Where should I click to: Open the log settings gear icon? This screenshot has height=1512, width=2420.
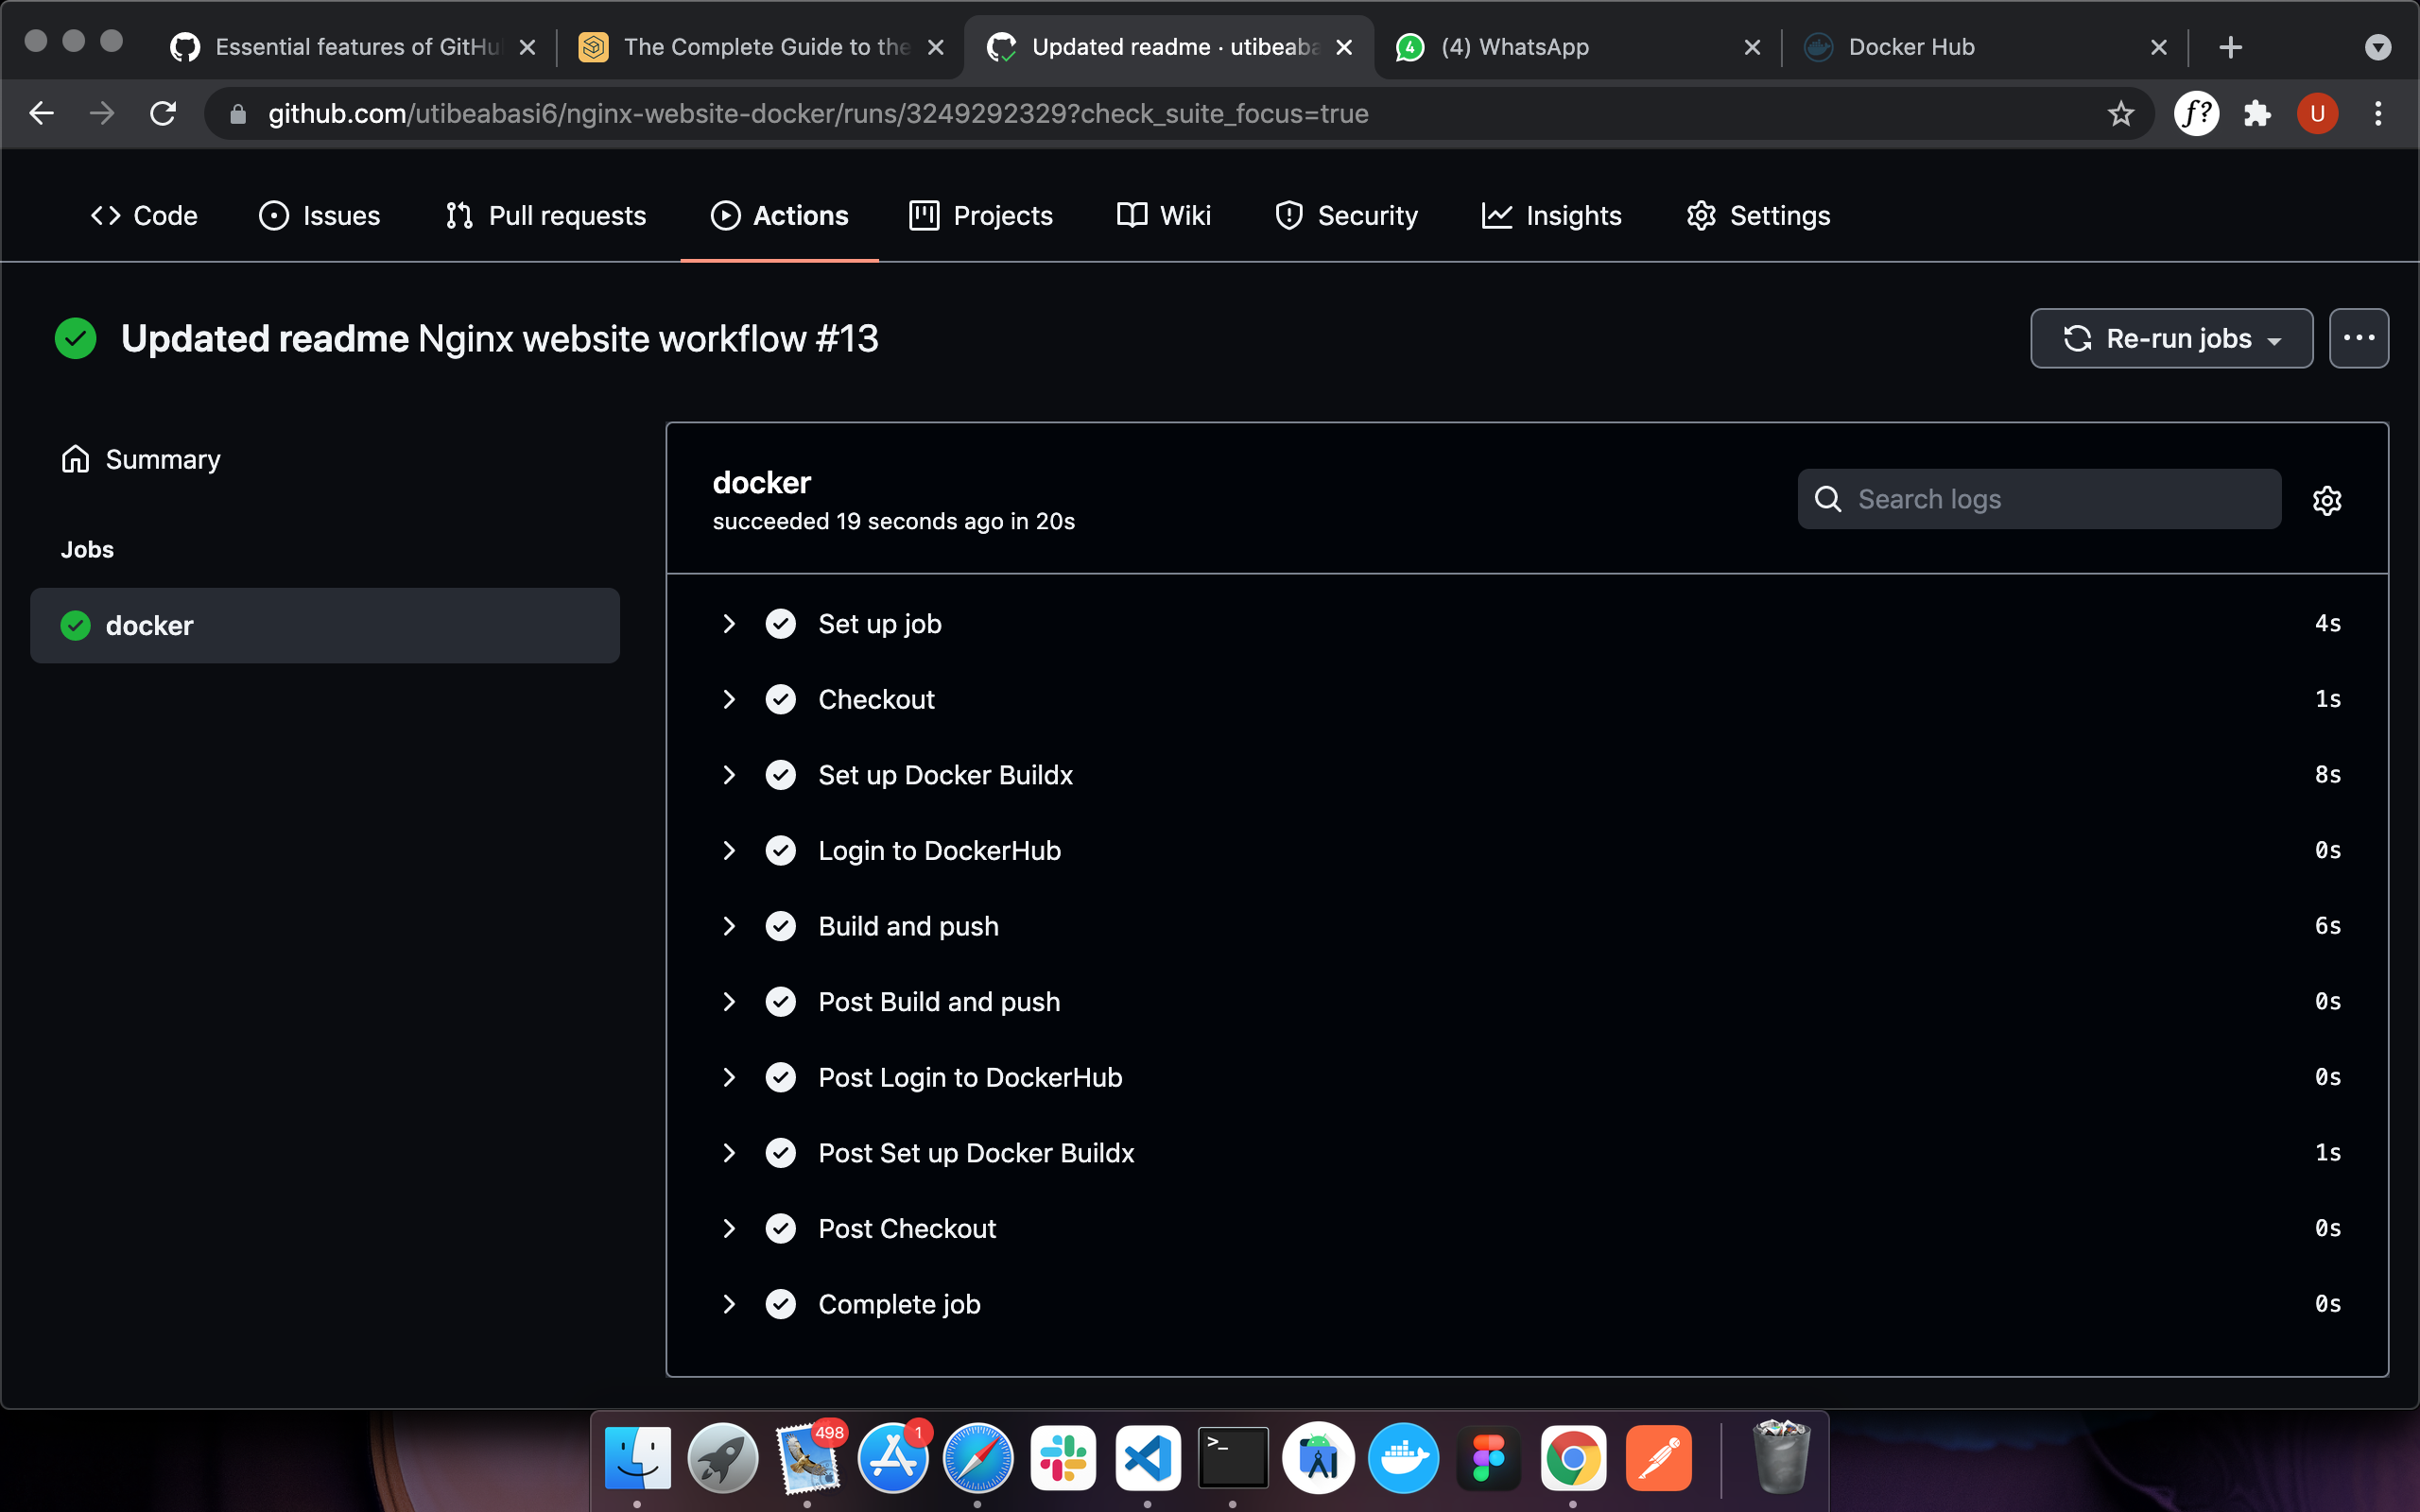[2326, 500]
